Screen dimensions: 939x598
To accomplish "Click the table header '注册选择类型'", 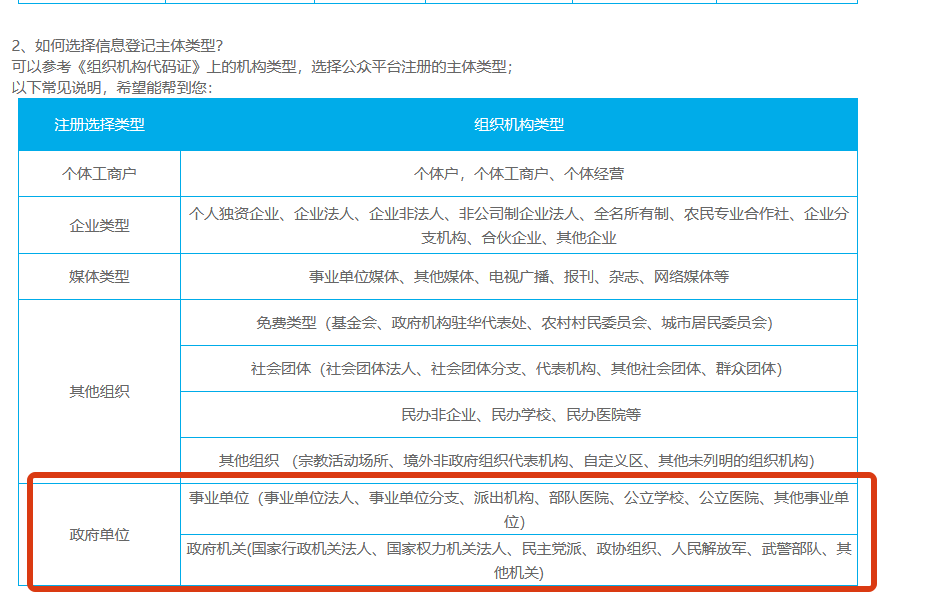I will [99, 125].
